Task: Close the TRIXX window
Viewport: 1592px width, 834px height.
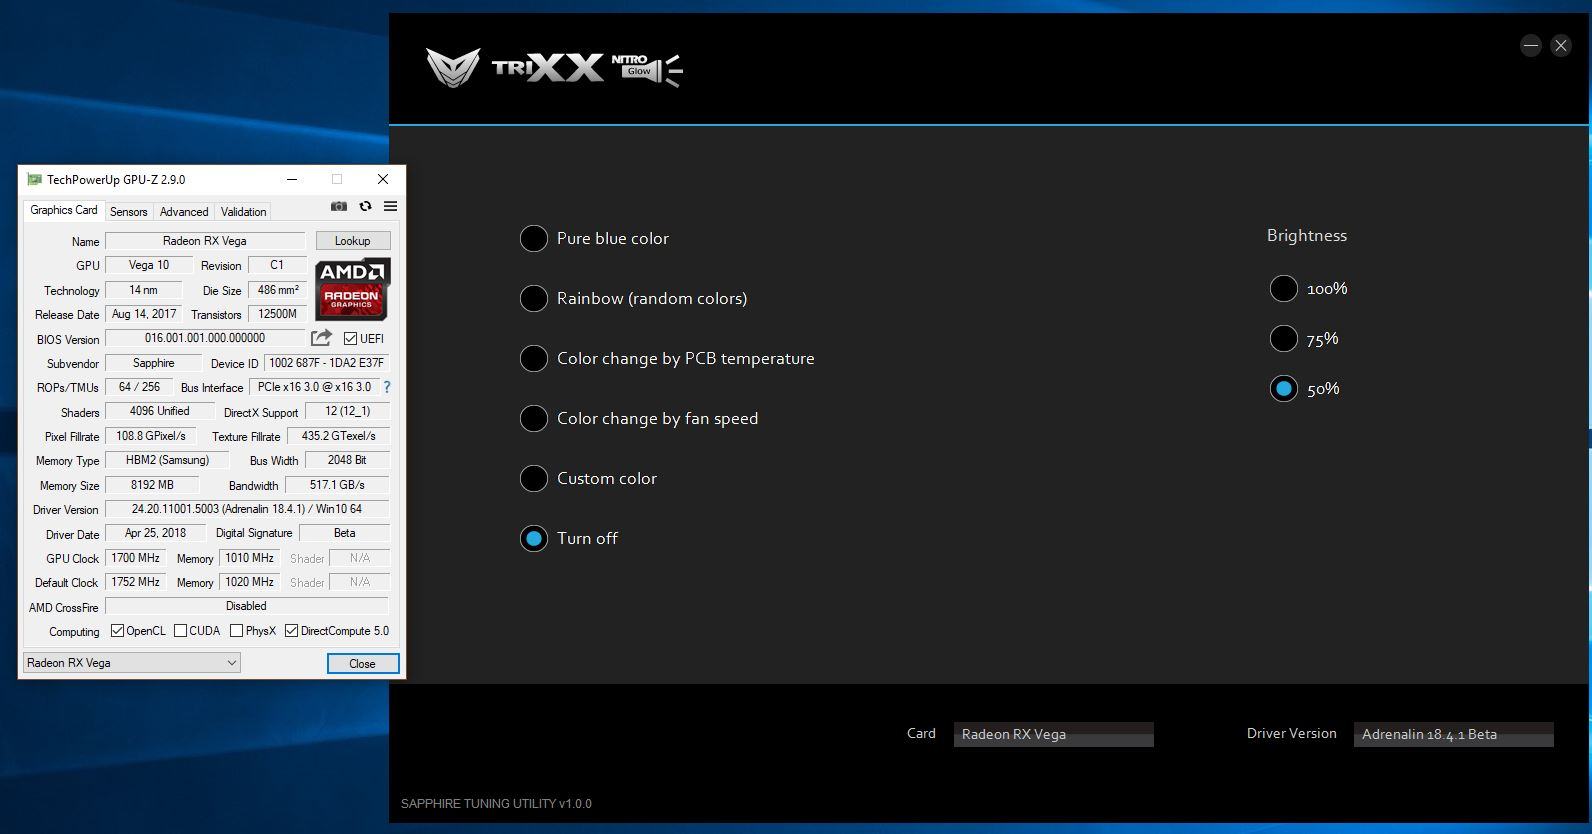Action: coord(1561,45)
